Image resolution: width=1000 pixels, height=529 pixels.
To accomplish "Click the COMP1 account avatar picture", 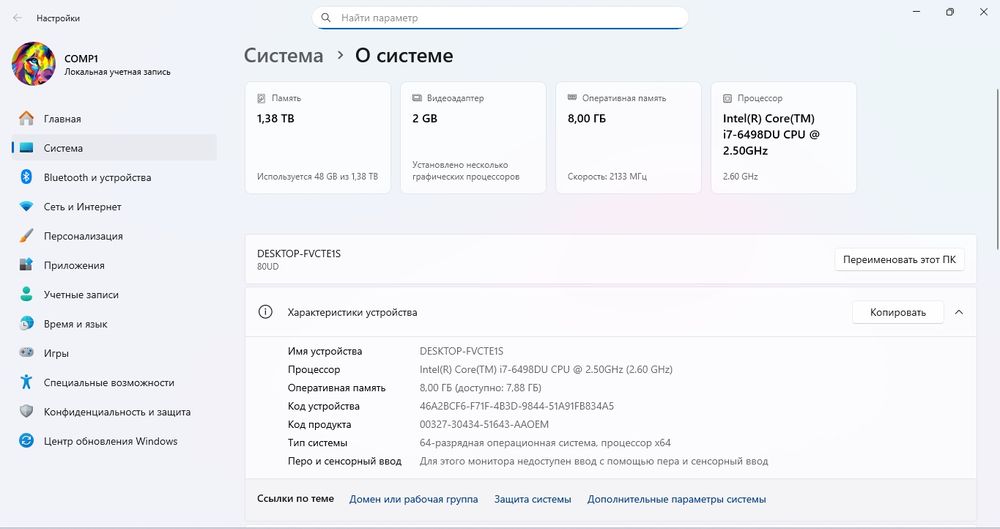I will (33, 64).
